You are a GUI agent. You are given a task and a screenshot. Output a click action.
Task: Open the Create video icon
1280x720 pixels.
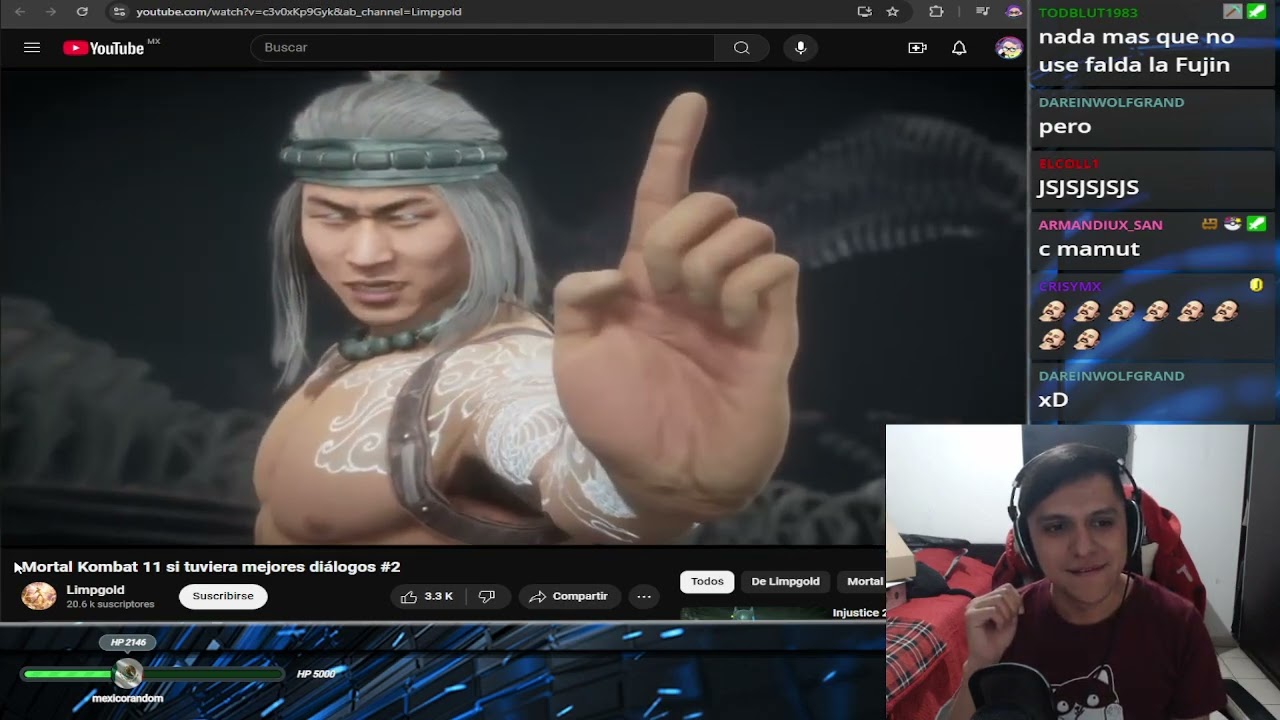[x=917, y=47]
